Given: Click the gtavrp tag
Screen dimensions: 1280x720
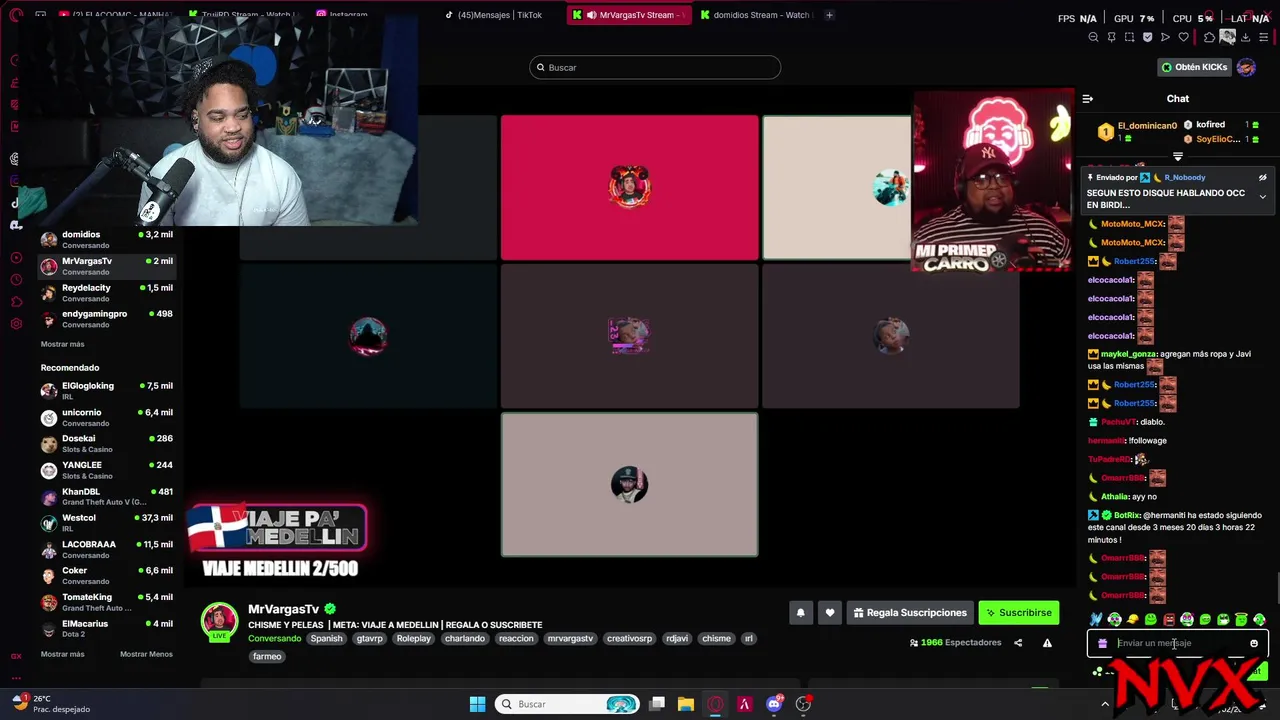Looking at the screenshot, I should point(369,638).
